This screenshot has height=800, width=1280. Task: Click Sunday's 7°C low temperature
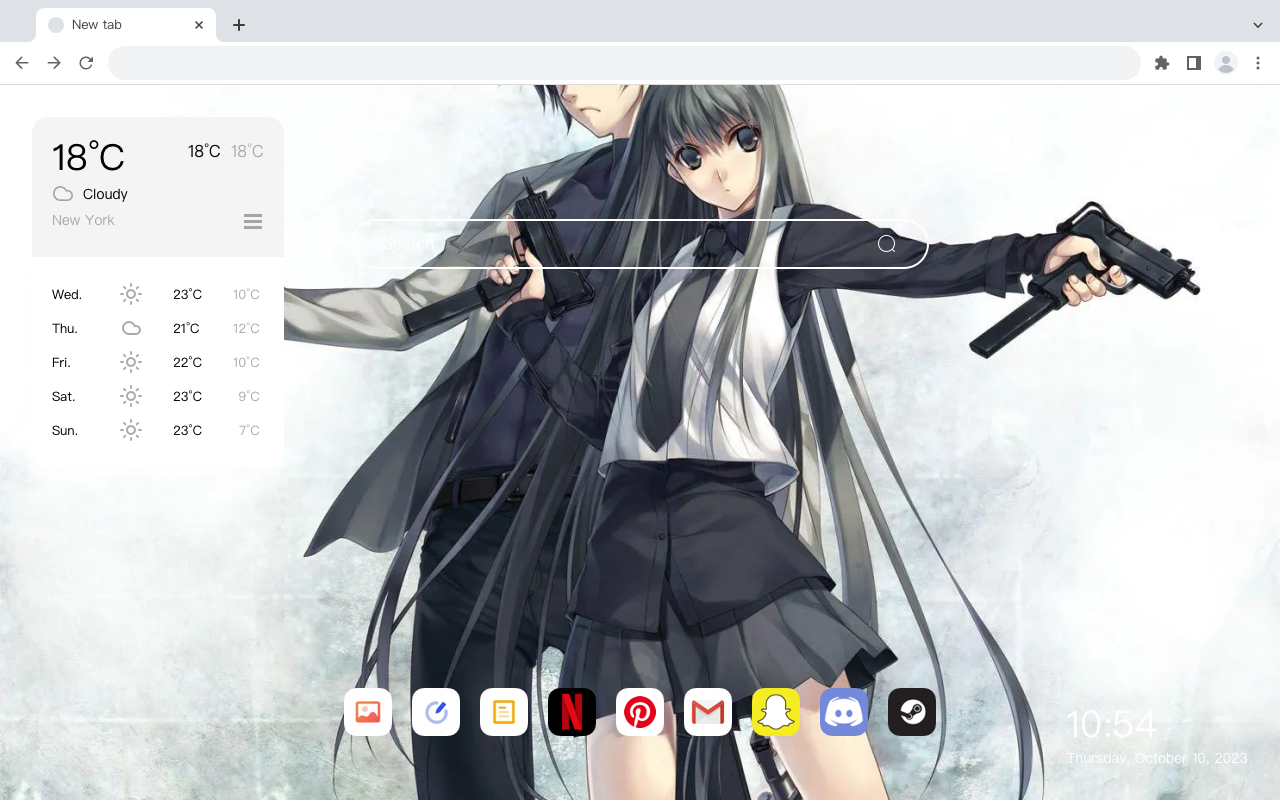point(249,430)
